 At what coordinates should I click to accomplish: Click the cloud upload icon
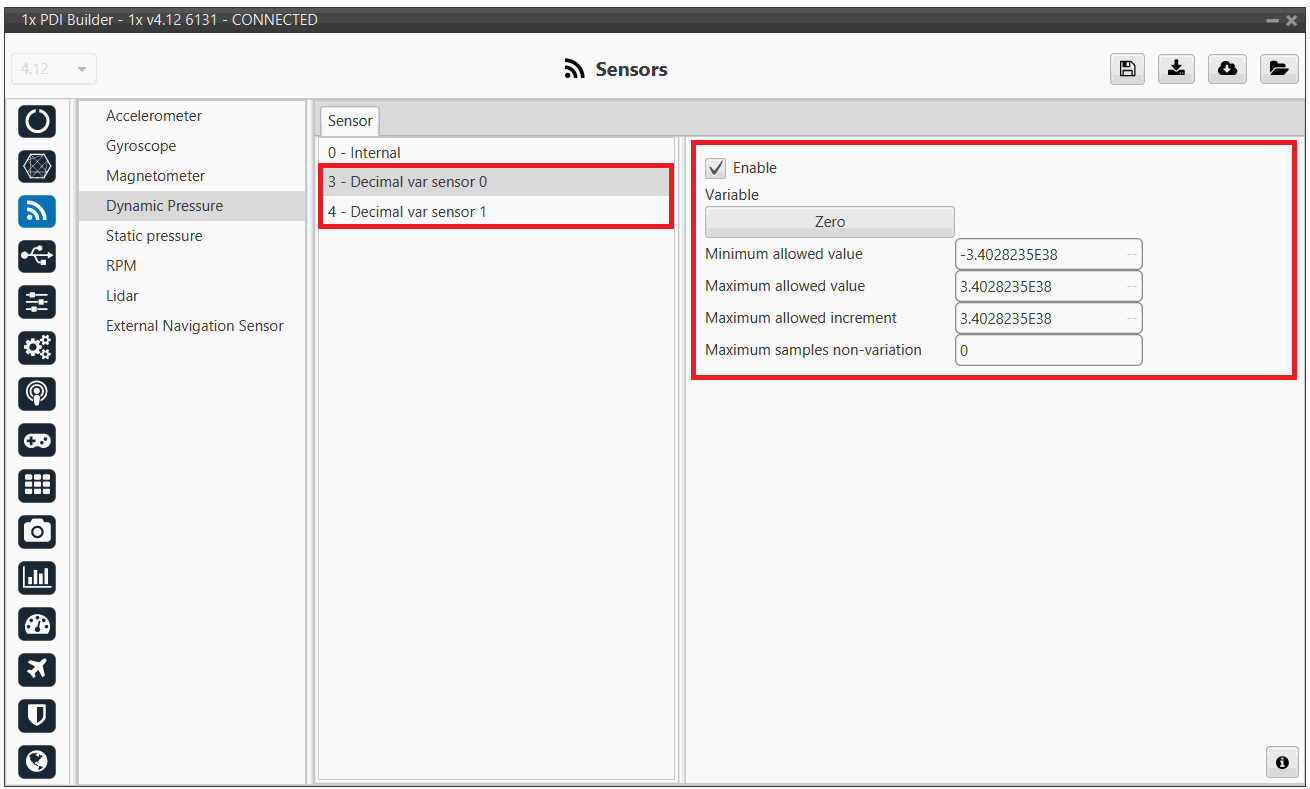click(x=1227, y=69)
